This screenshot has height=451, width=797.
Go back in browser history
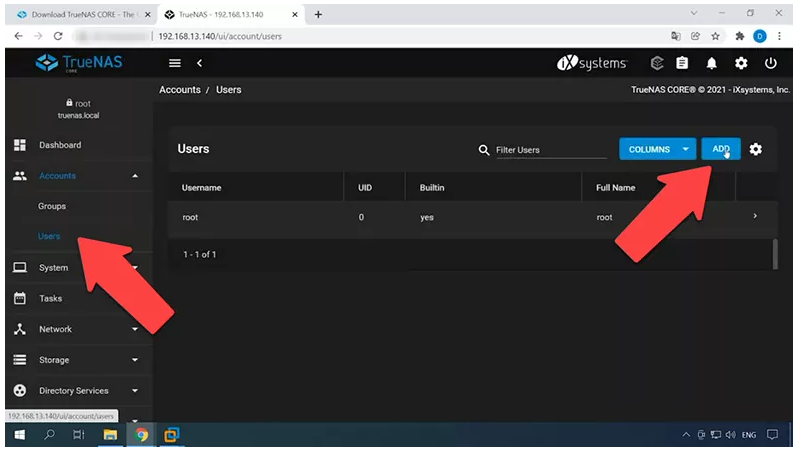click(x=18, y=36)
